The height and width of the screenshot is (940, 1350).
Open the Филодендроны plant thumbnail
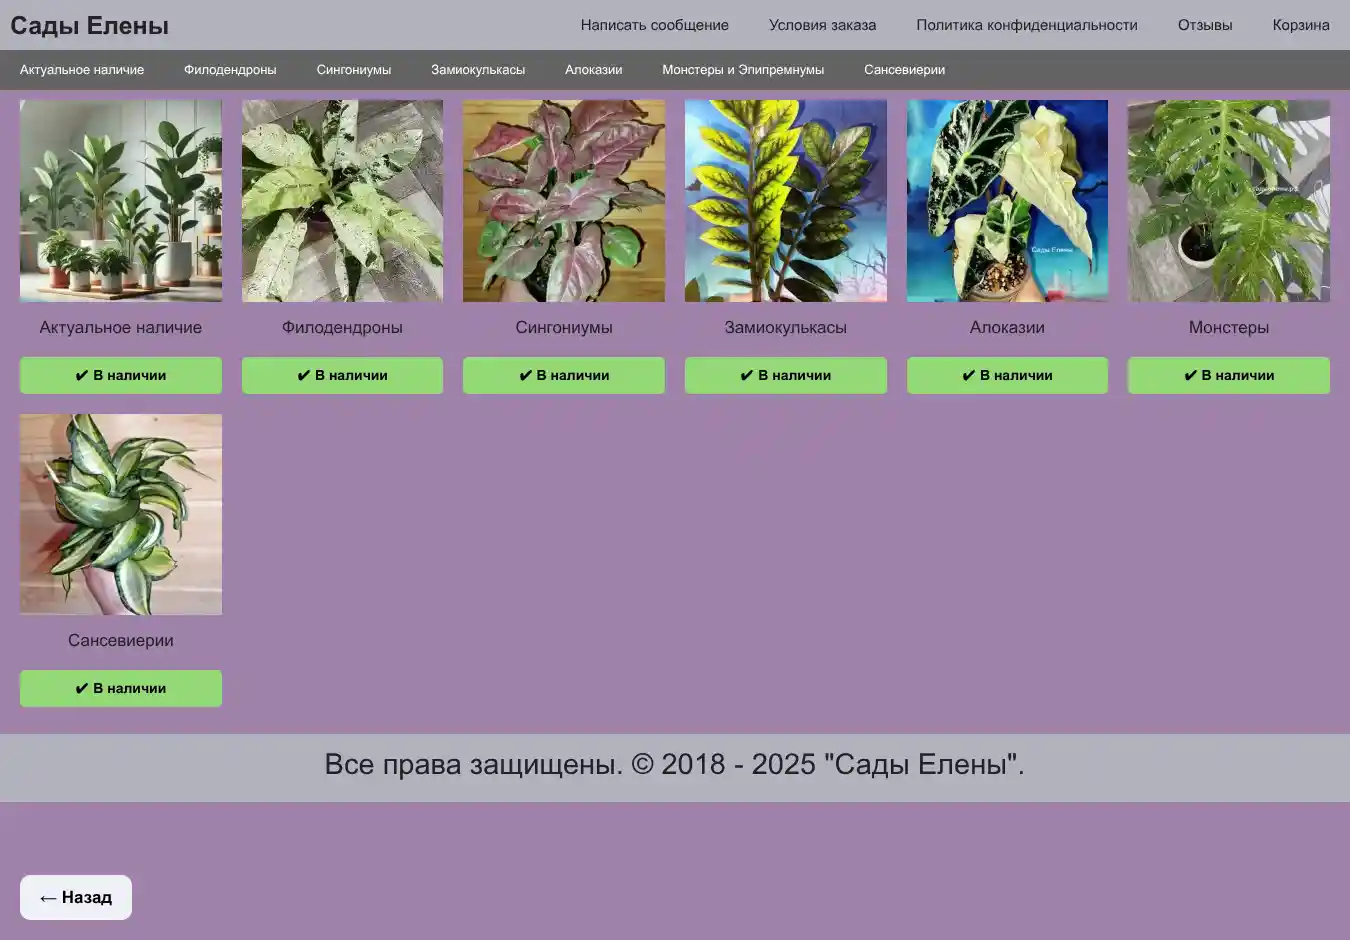click(342, 200)
